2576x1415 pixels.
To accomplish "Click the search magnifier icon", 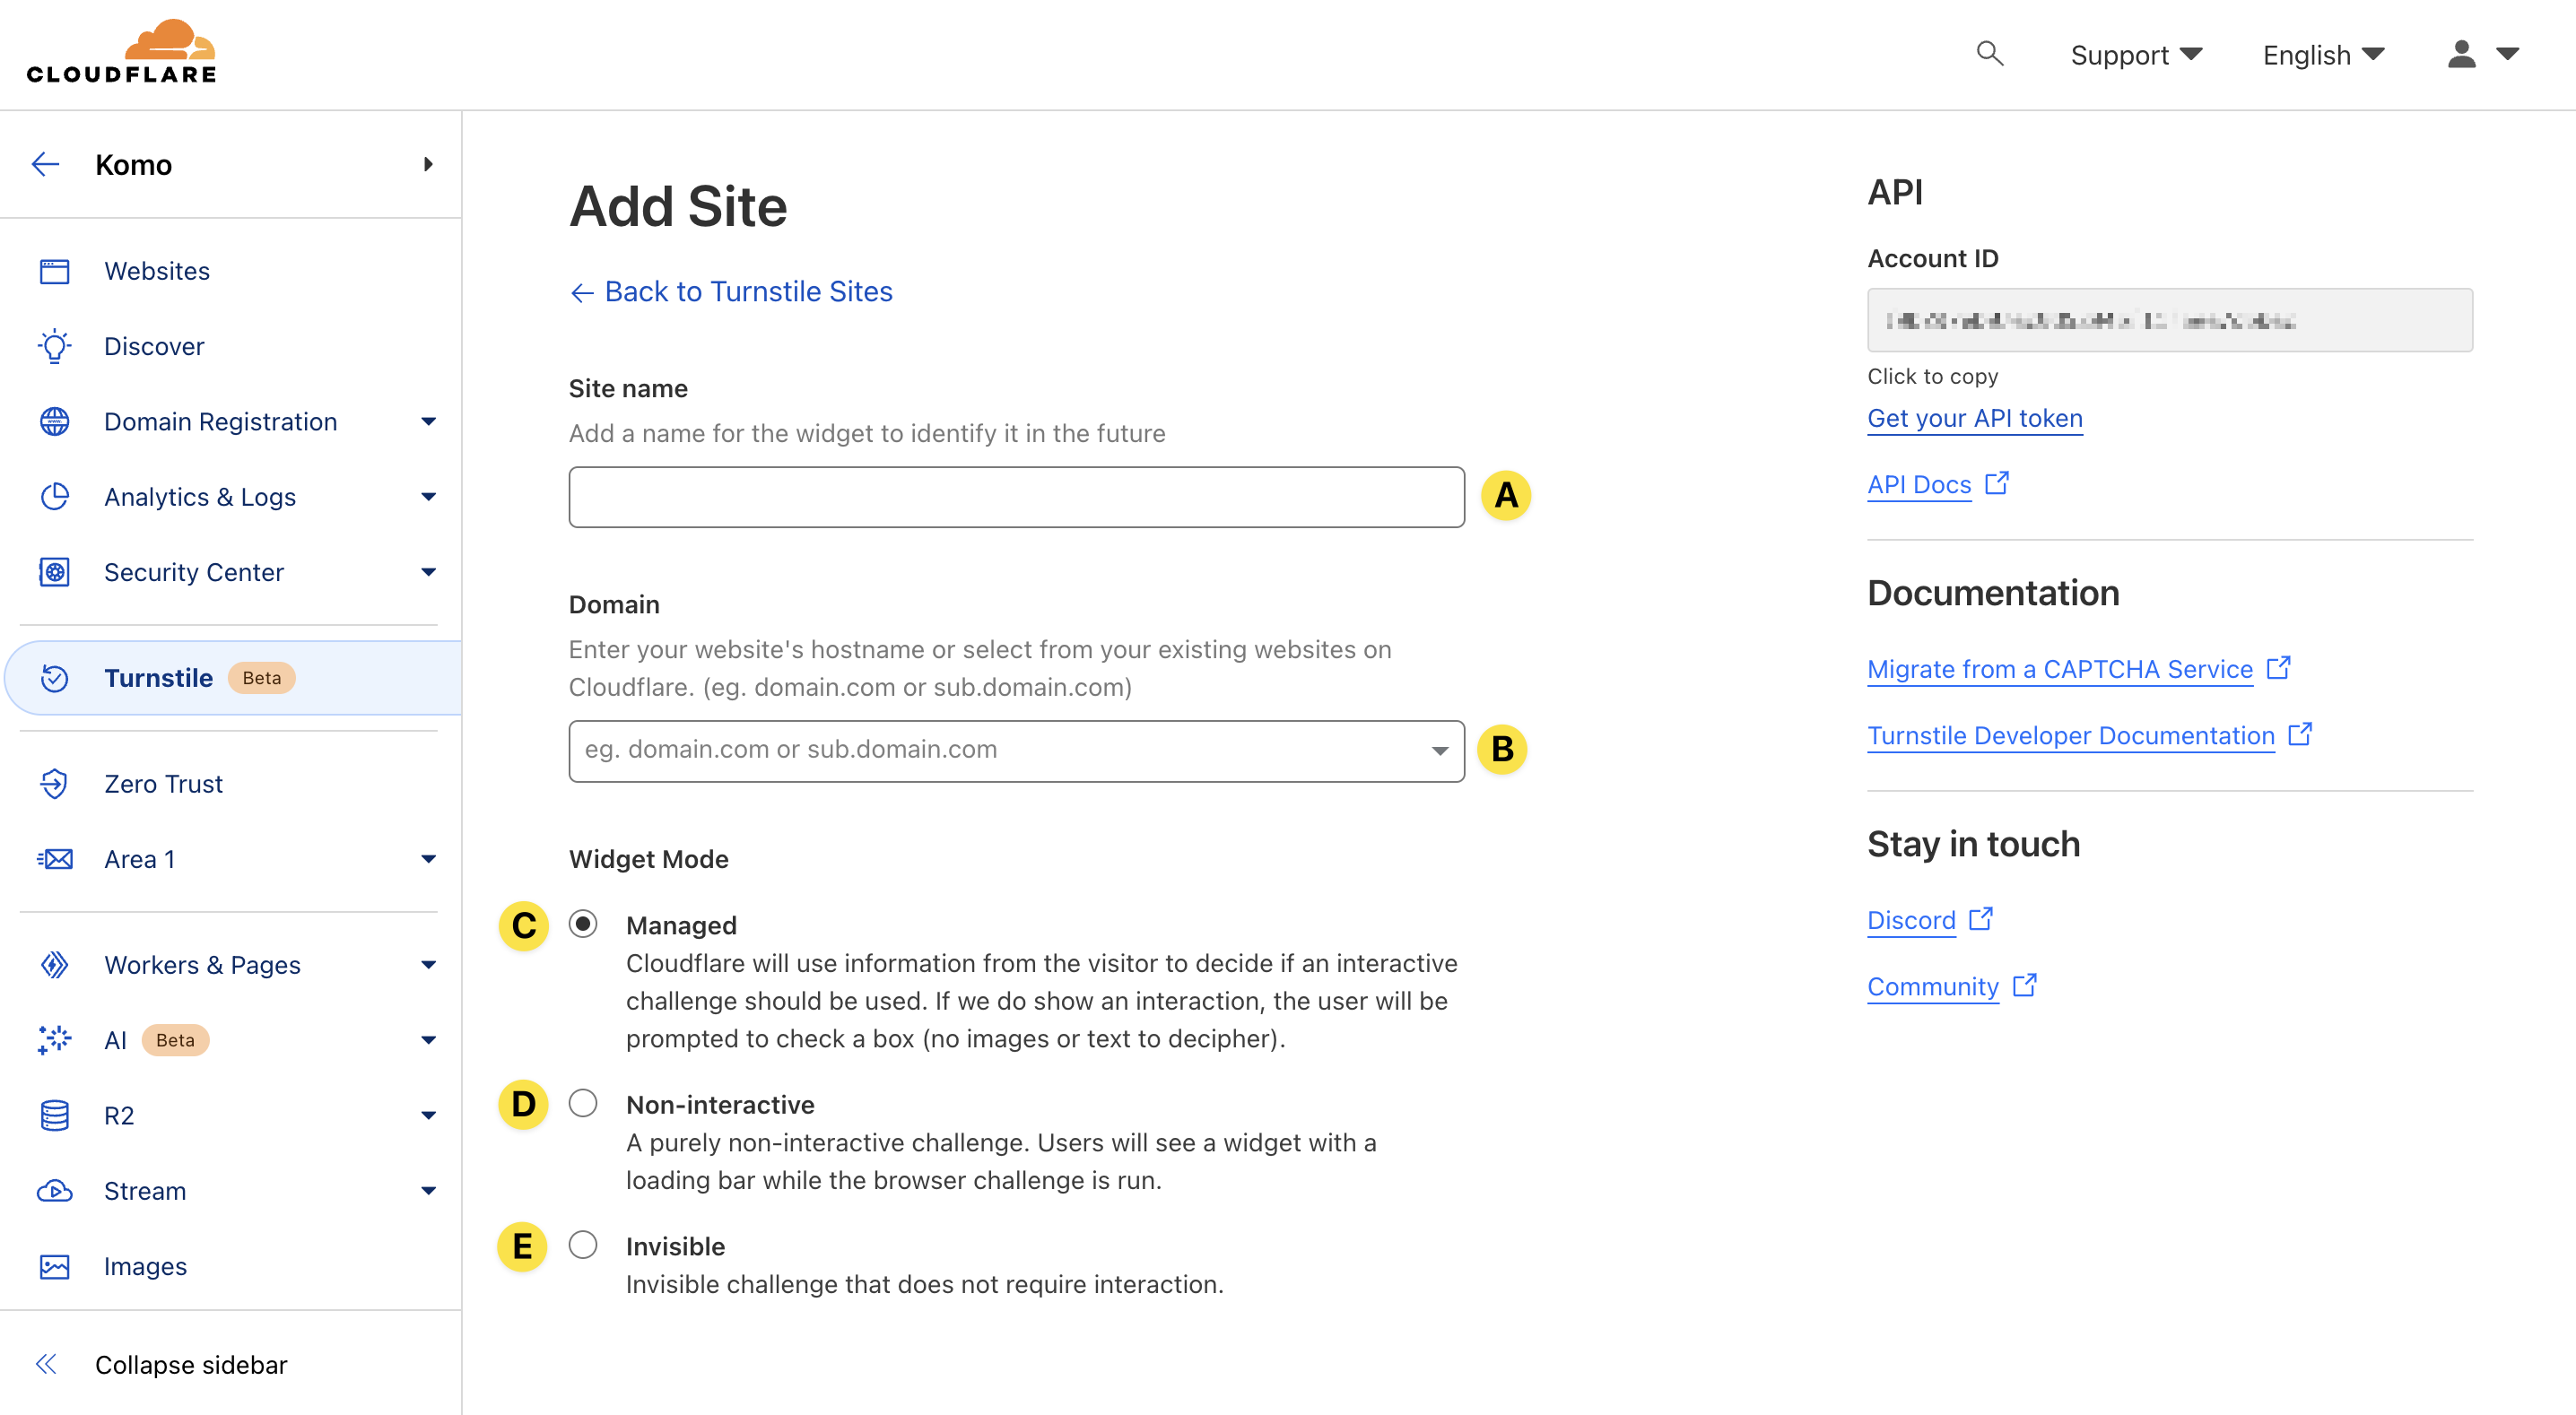I will pyautogui.click(x=1989, y=53).
